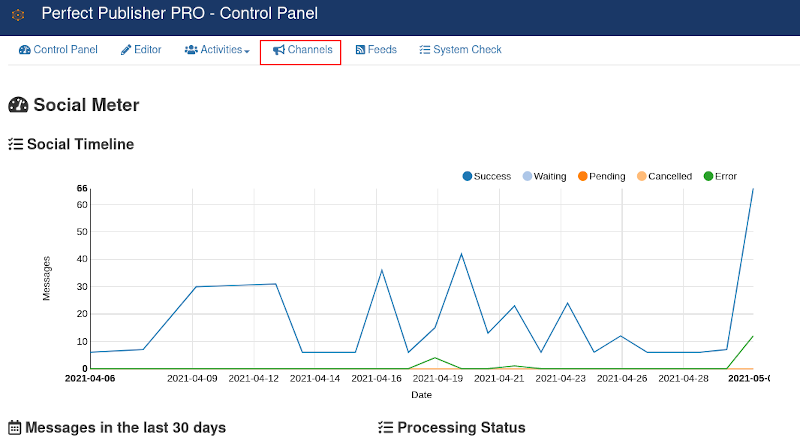Click the 2021-04-09 date axis label
Screen dimensions: 800x447
192,379
